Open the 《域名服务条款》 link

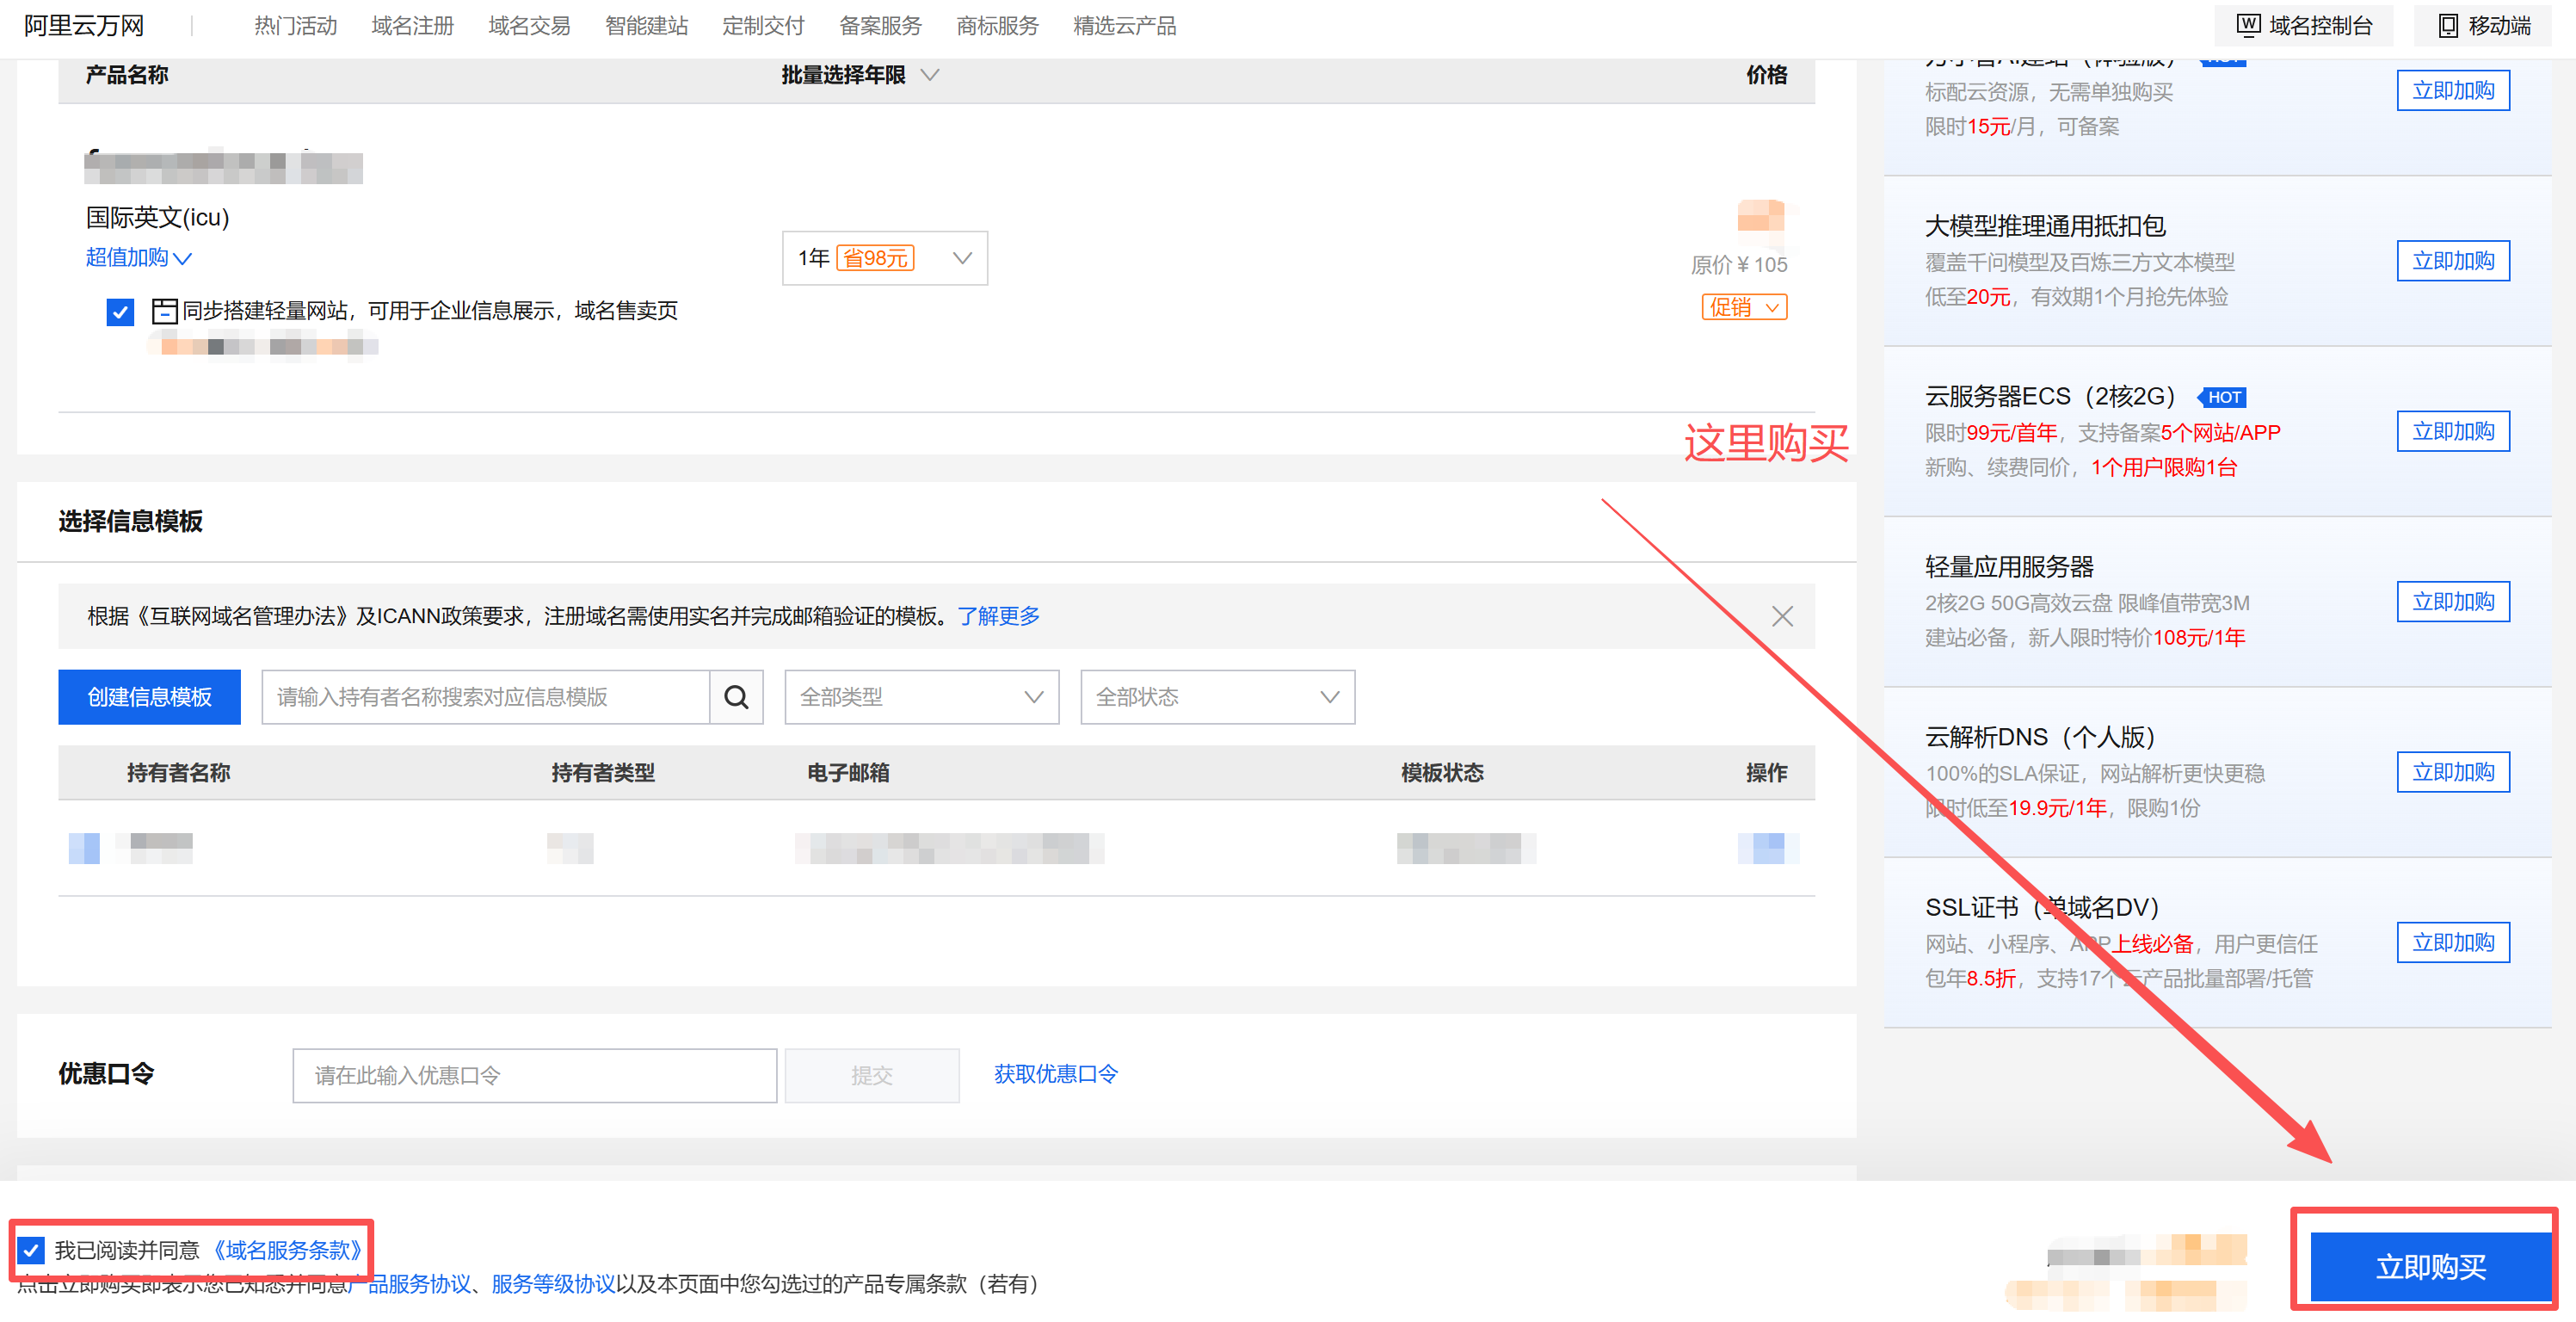pos(287,1250)
